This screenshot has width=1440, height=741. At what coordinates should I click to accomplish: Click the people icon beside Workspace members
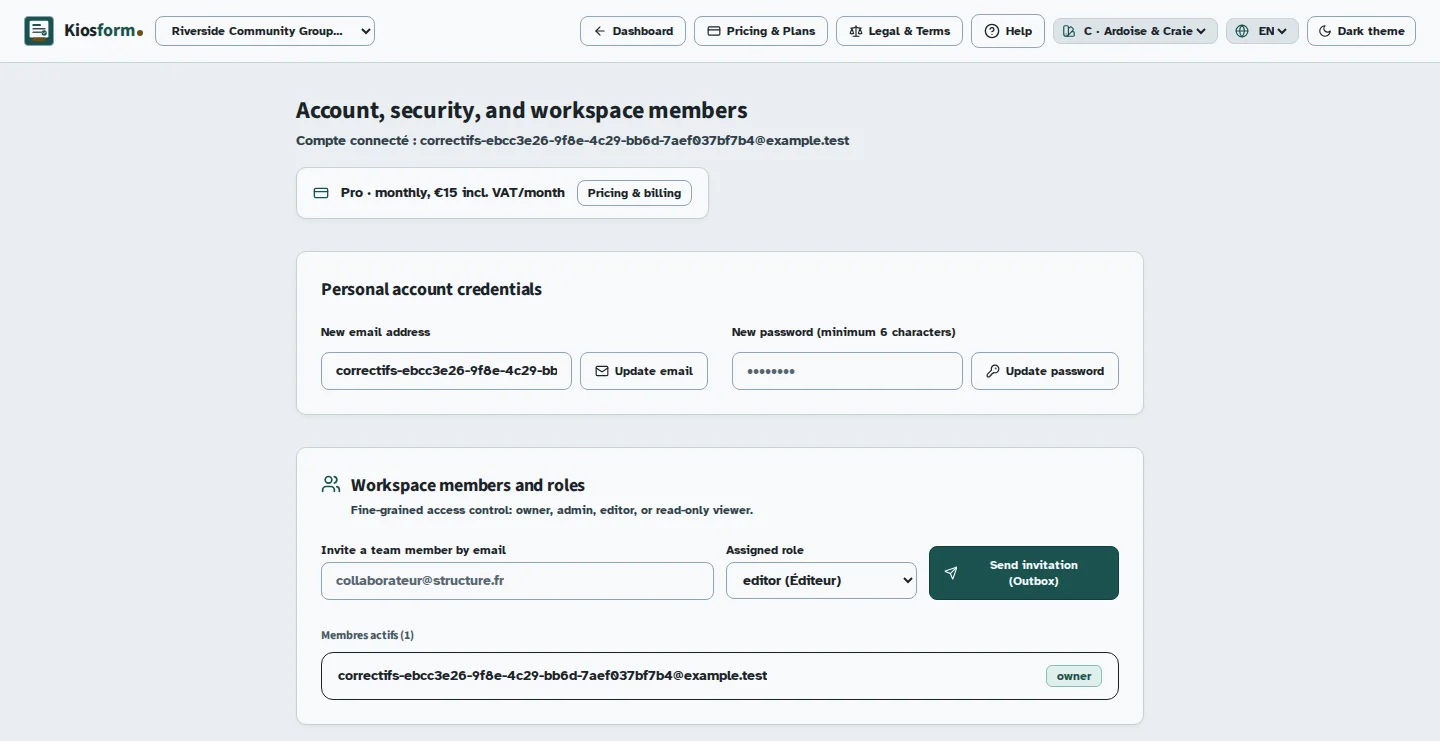pyautogui.click(x=331, y=484)
